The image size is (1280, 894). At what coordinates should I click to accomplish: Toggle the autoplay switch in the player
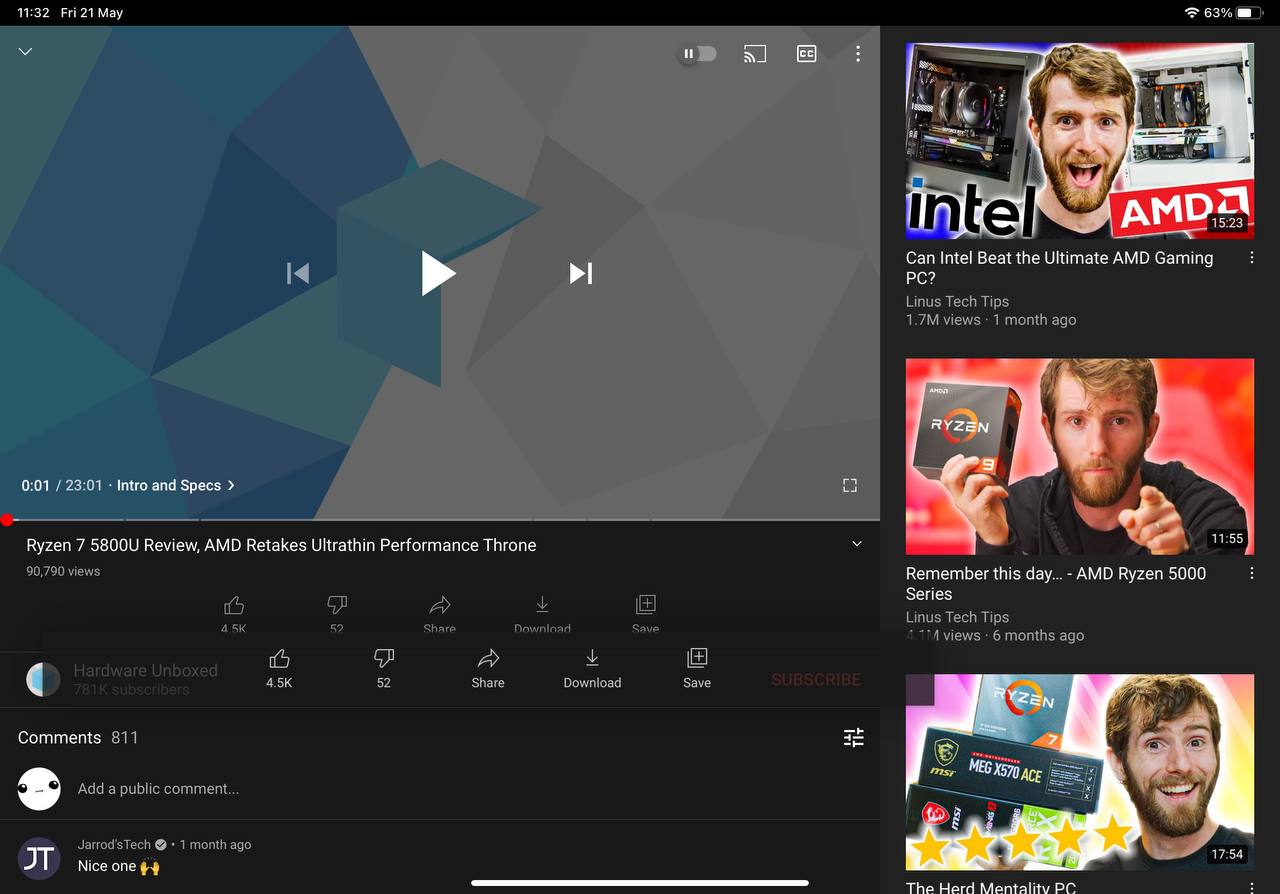click(x=697, y=54)
